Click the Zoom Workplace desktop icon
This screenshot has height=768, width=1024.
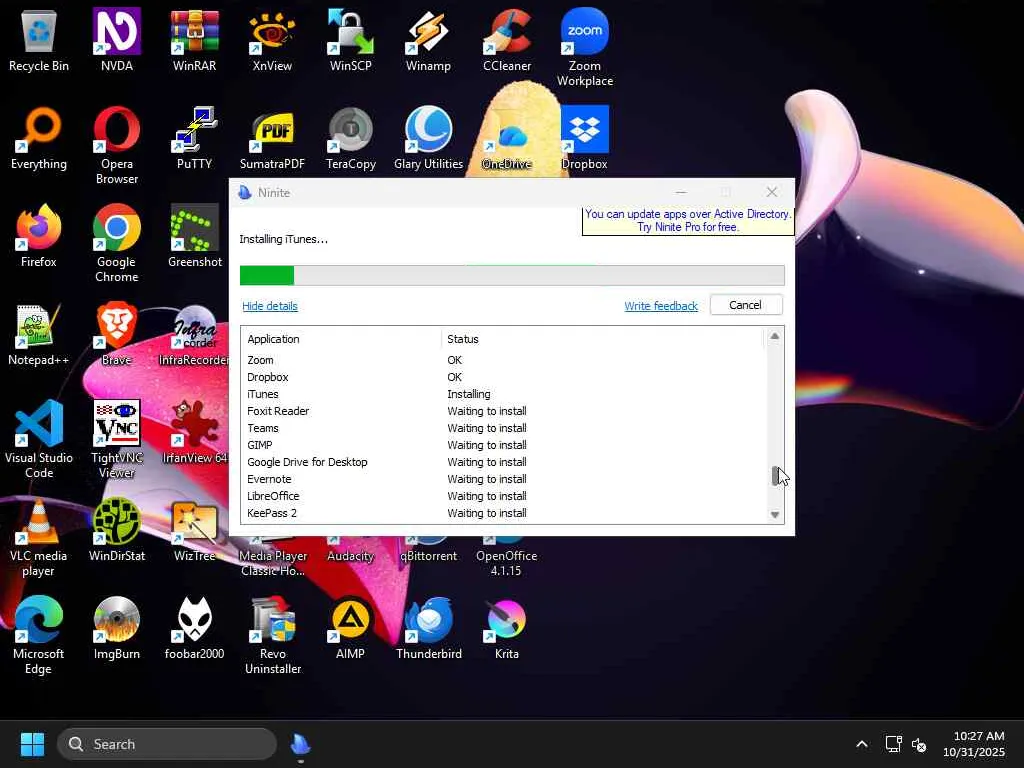click(584, 48)
